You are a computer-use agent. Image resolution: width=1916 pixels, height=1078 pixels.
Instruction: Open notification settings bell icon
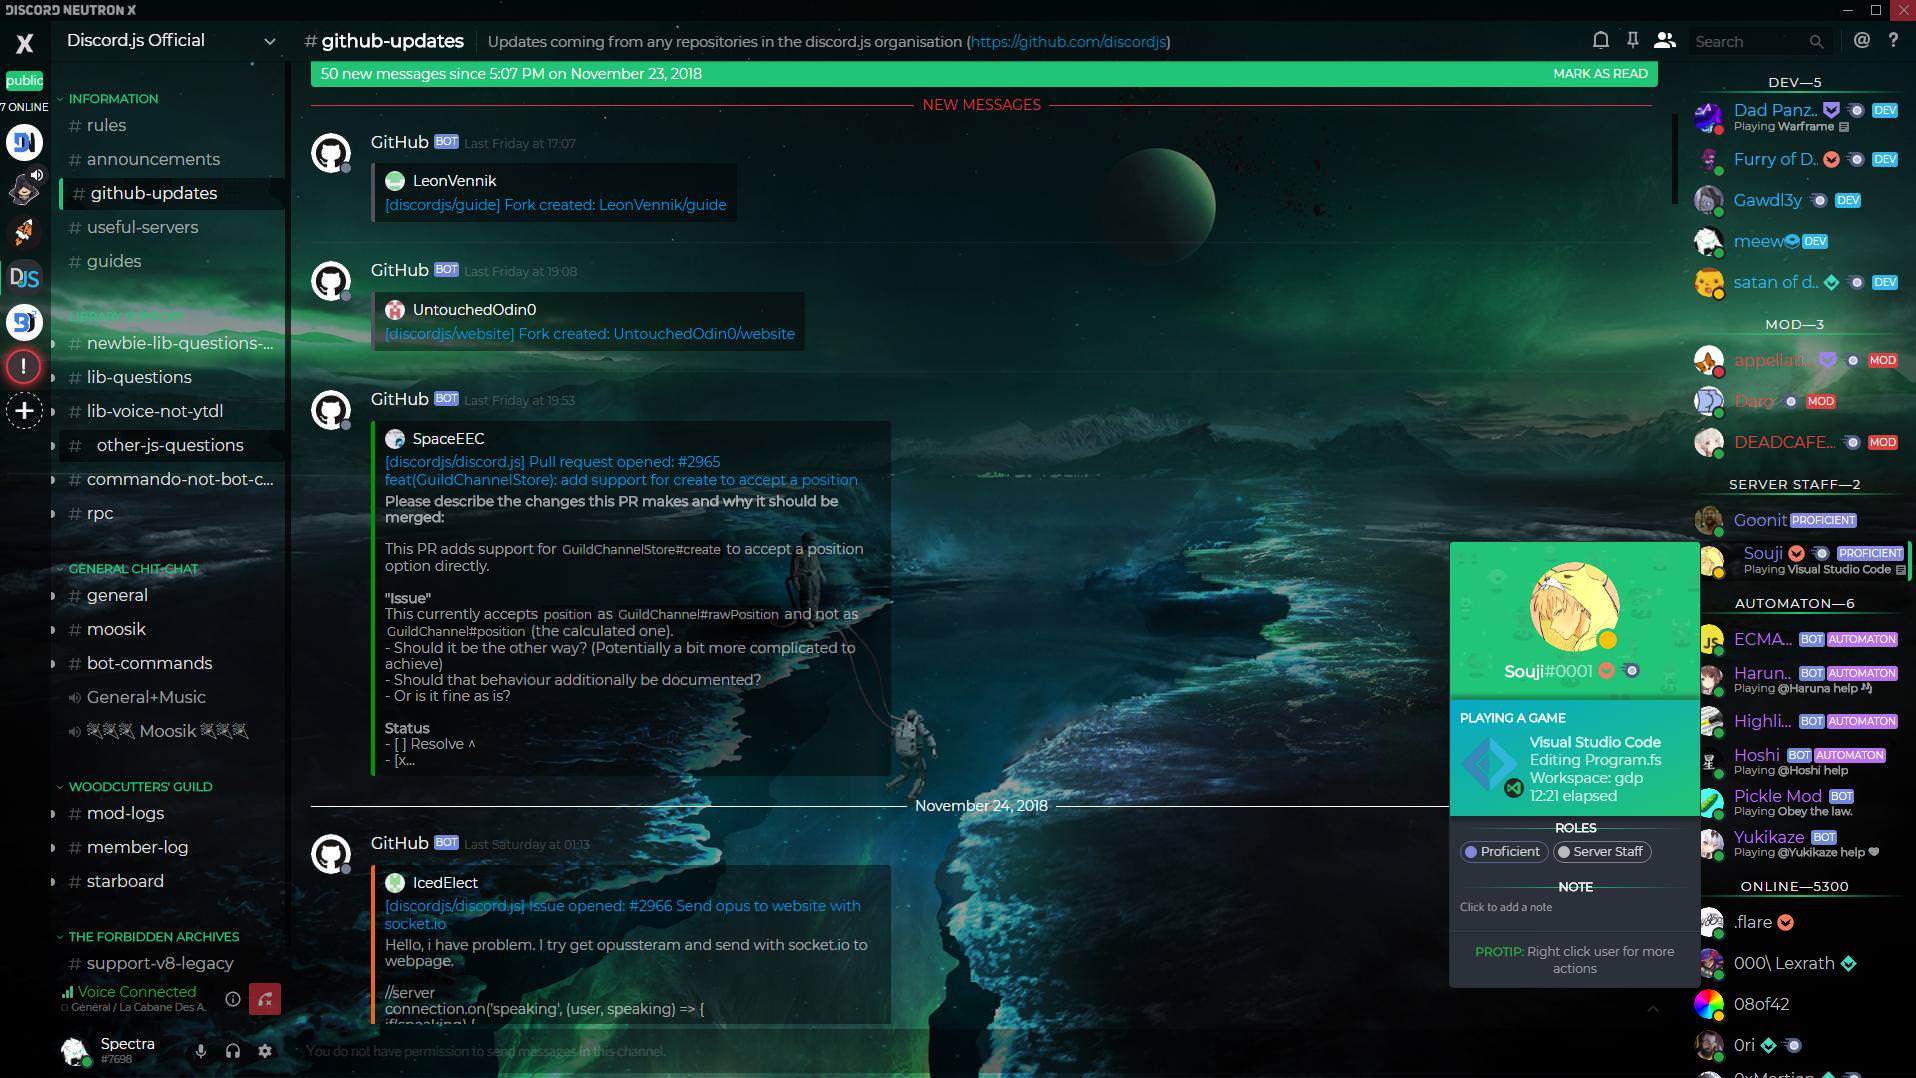click(1601, 40)
